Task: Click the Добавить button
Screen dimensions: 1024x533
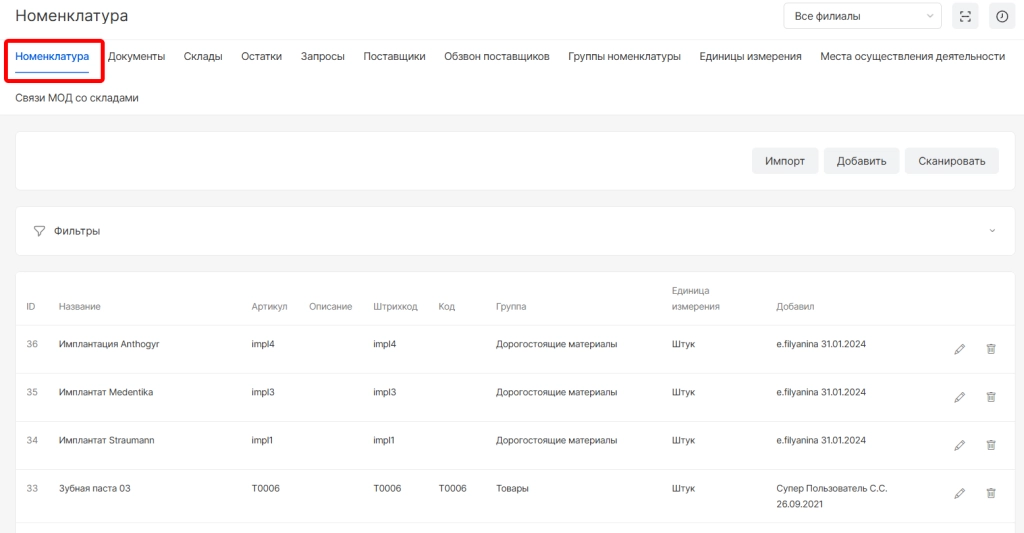Action: click(861, 161)
